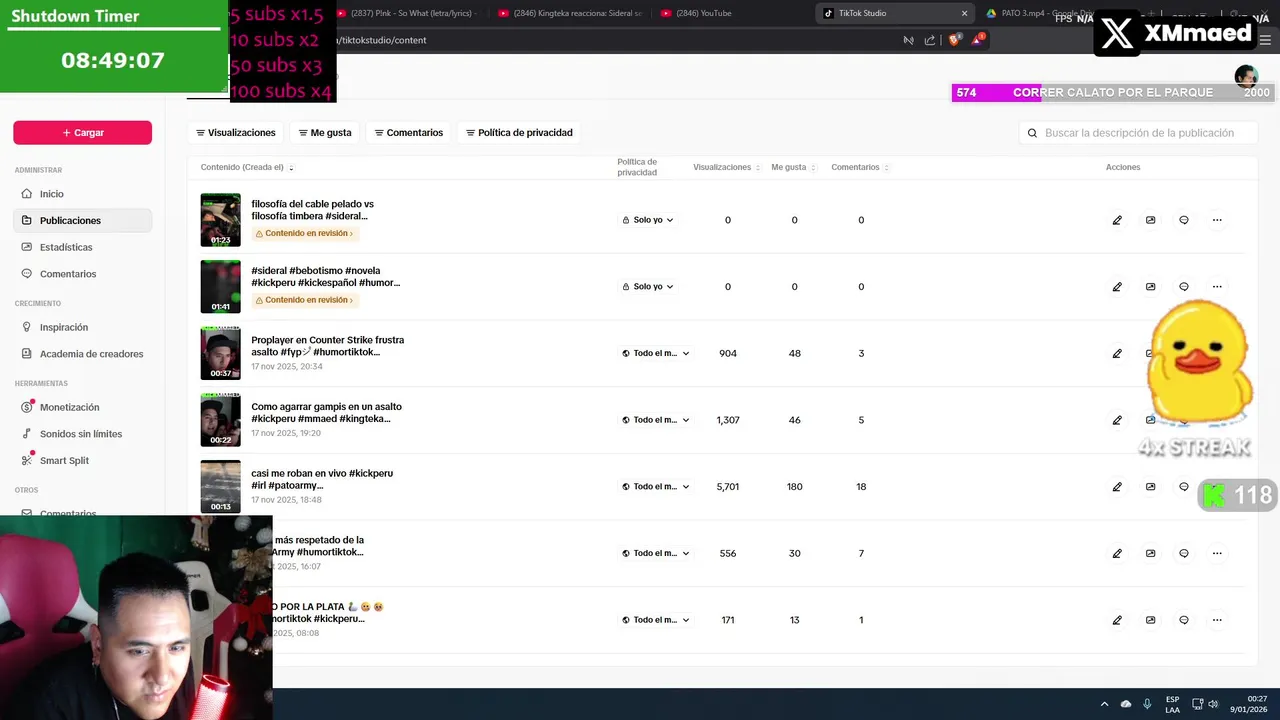This screenshot has width=1280, height=720.
Task: Select Publicaciones in the sidebar
Action: point(82,220)
